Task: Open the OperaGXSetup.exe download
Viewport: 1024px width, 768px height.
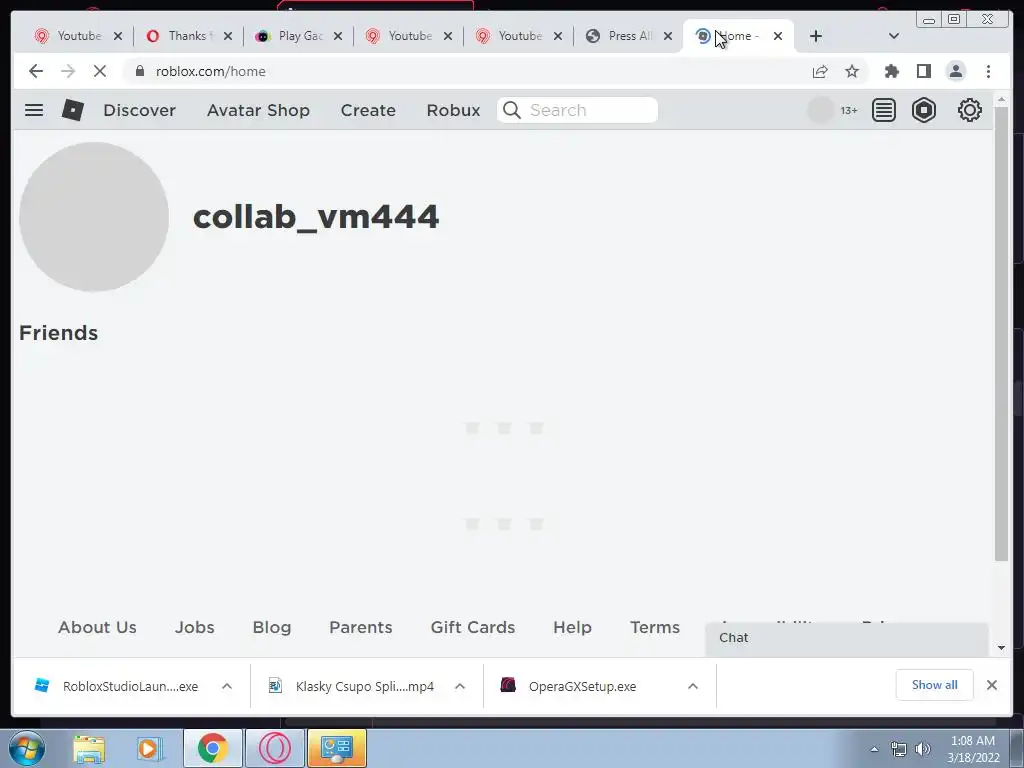Action: (x=583, y=686)
